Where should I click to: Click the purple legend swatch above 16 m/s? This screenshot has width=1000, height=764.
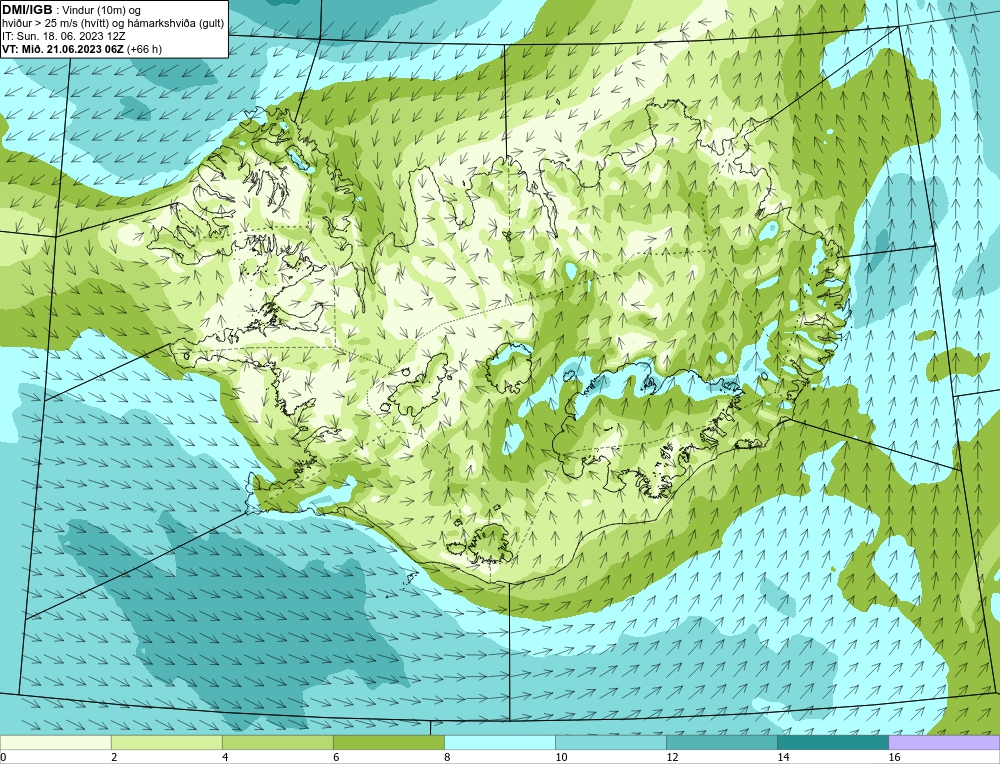point(944,743)
